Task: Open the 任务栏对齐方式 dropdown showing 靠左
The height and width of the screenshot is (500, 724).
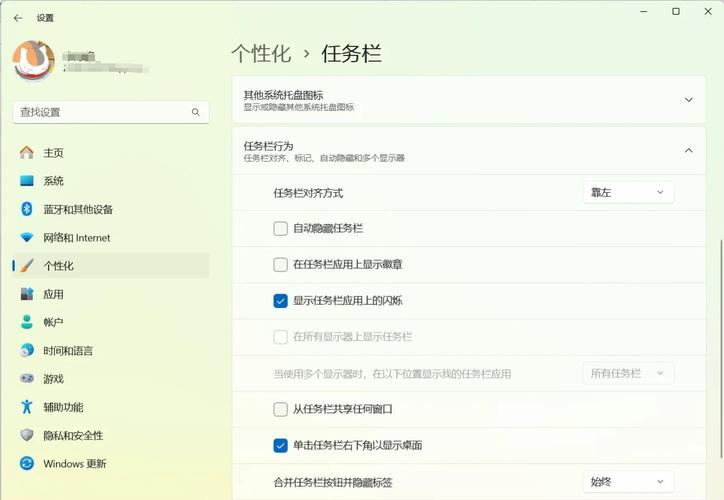Action: pyautogui.click(x=628, y=192)
